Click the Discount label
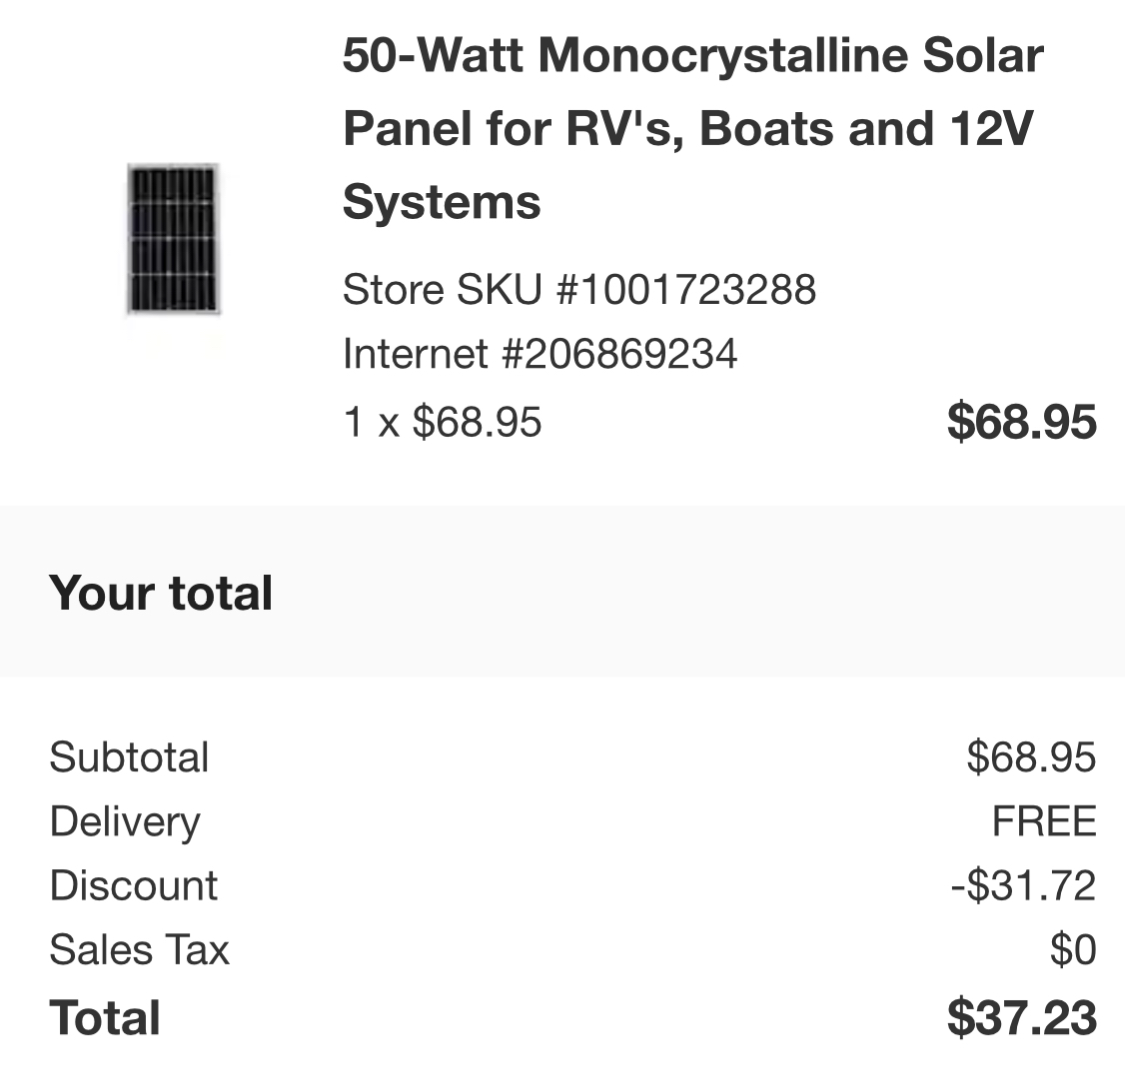The width and height of the screenshot is (1125, 1083). point(133,885)
